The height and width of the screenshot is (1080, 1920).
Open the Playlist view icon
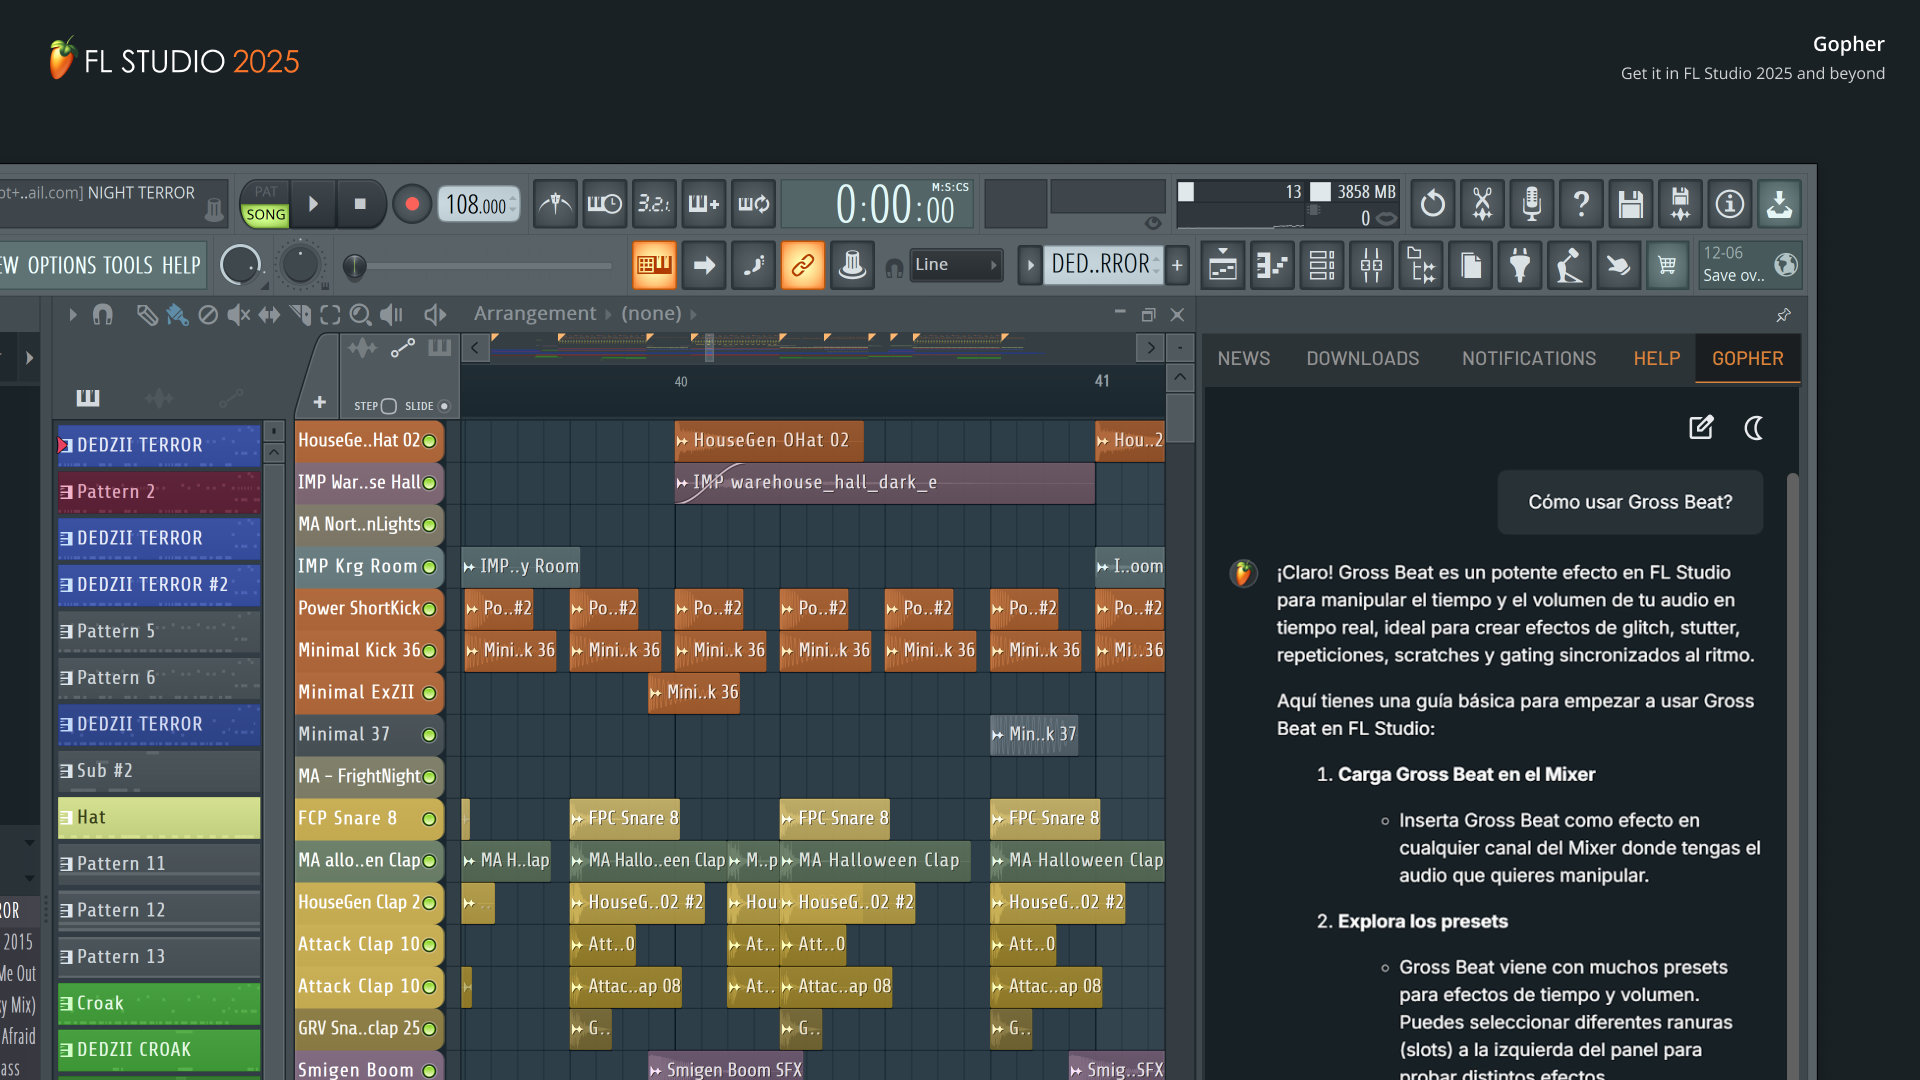[x=1222, y=265]
